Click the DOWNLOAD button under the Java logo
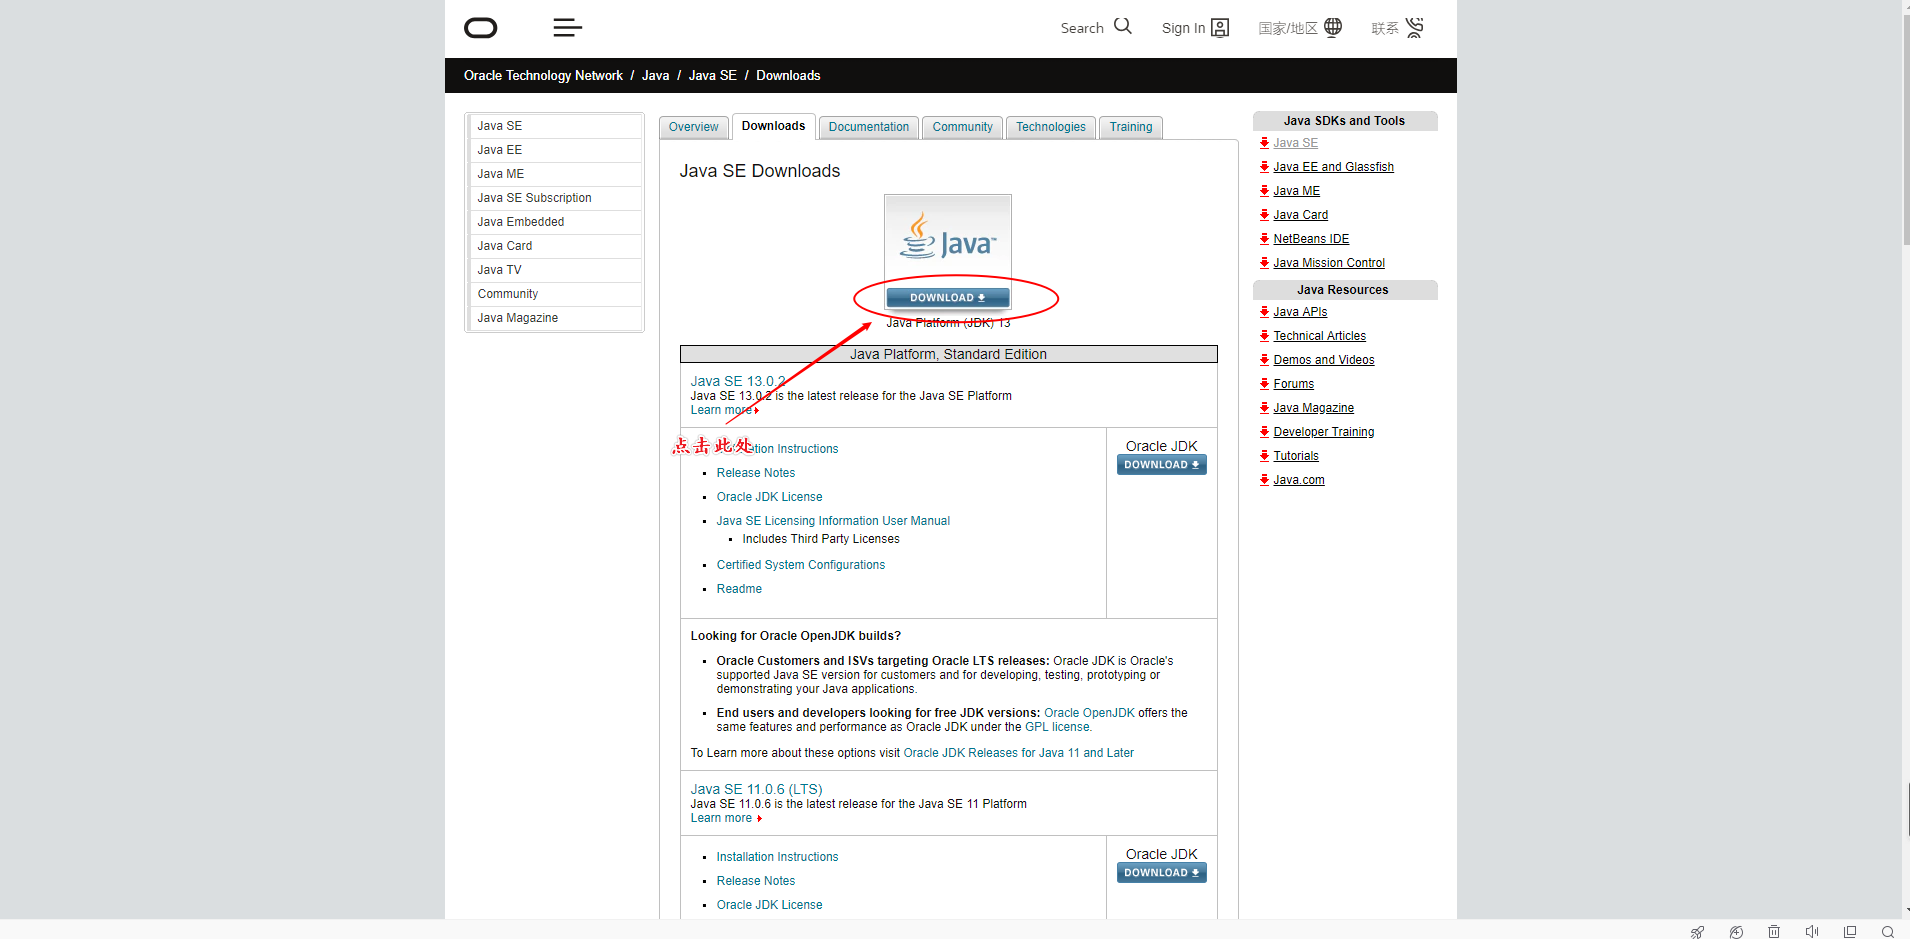Viewport: 1910px width, 939px height. click(x=948, y=298)
